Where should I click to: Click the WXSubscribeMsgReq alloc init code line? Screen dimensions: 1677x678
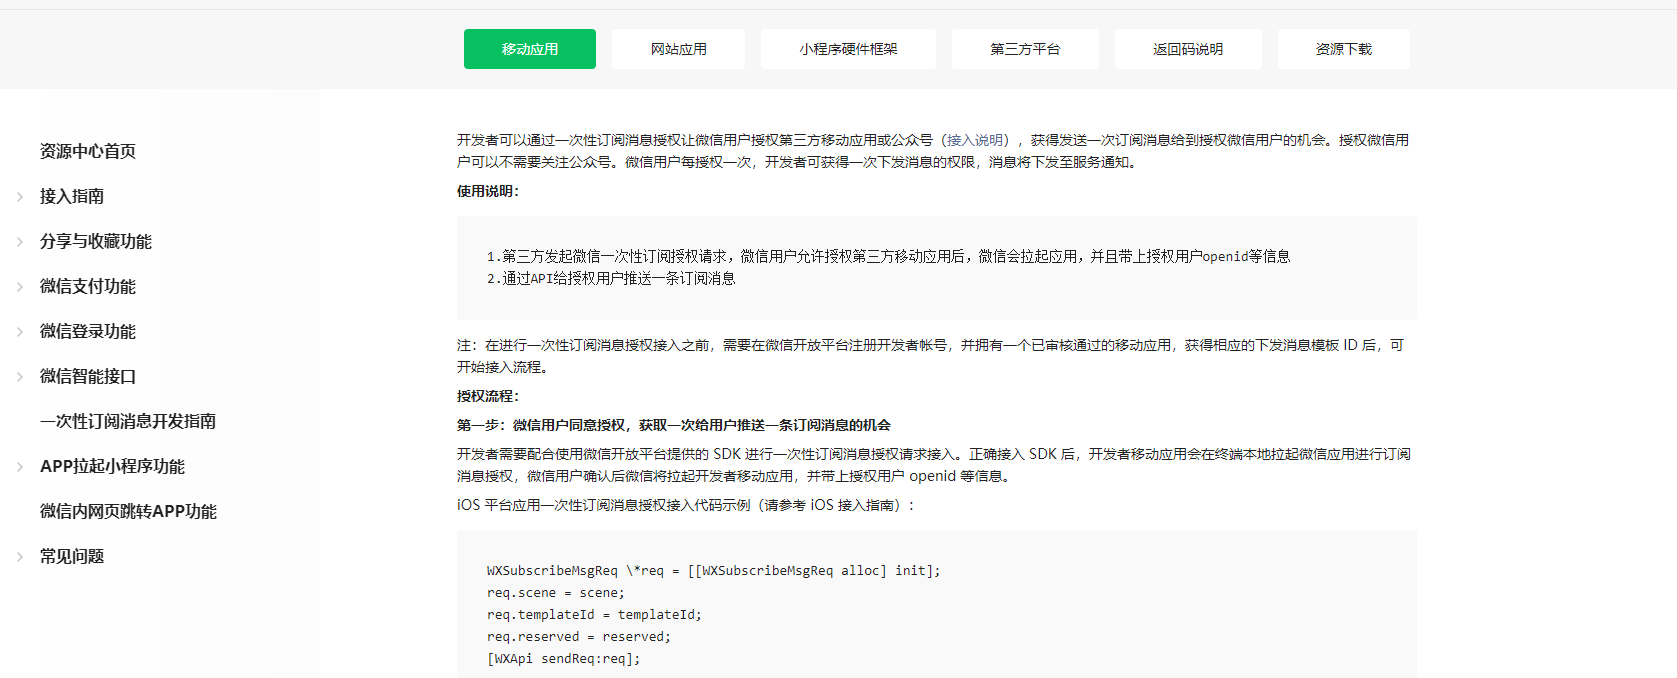tap(713, 571)
